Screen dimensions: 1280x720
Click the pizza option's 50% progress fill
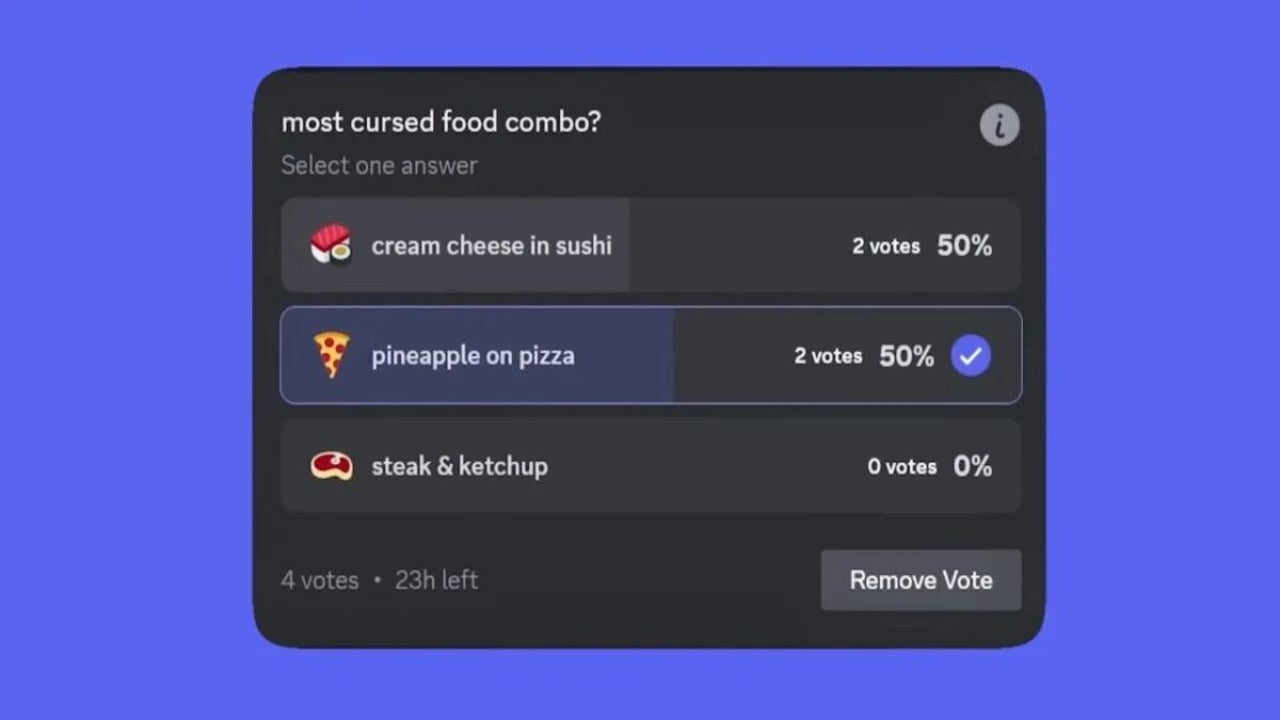click(477, 355)
